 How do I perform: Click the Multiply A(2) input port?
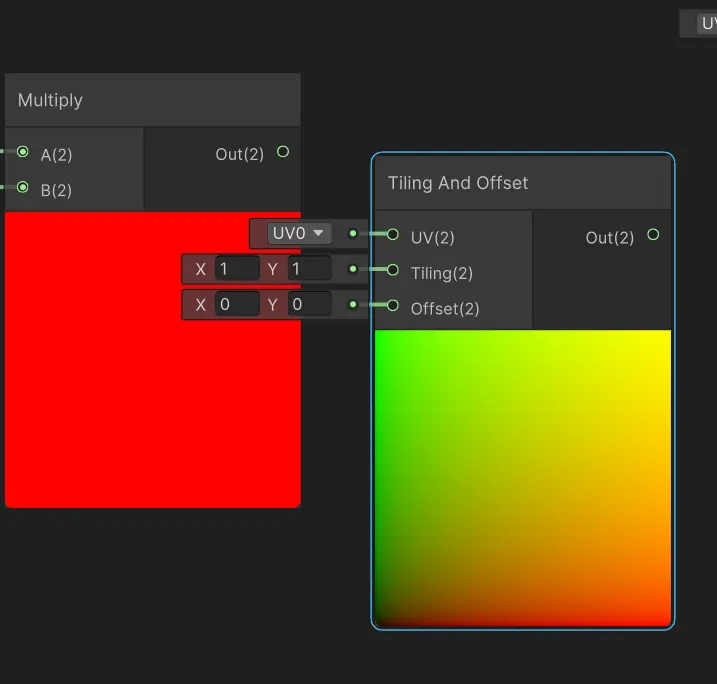coord(22,152)
